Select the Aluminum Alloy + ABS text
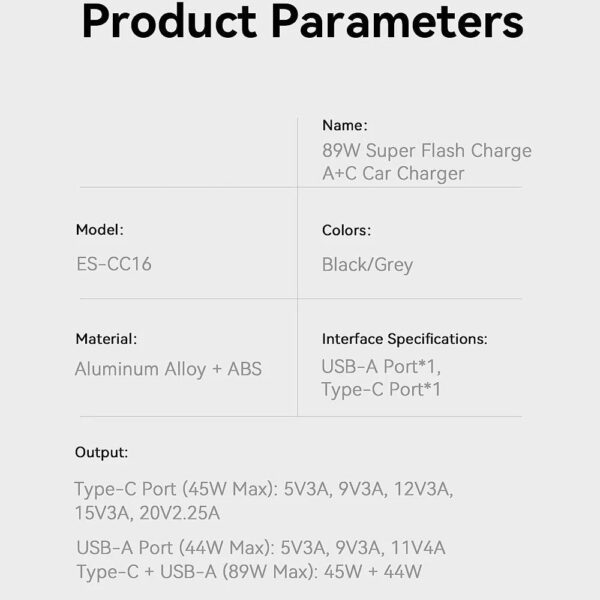Image resolution: width=600 pixels, height=600 pixels. point(168,370)
